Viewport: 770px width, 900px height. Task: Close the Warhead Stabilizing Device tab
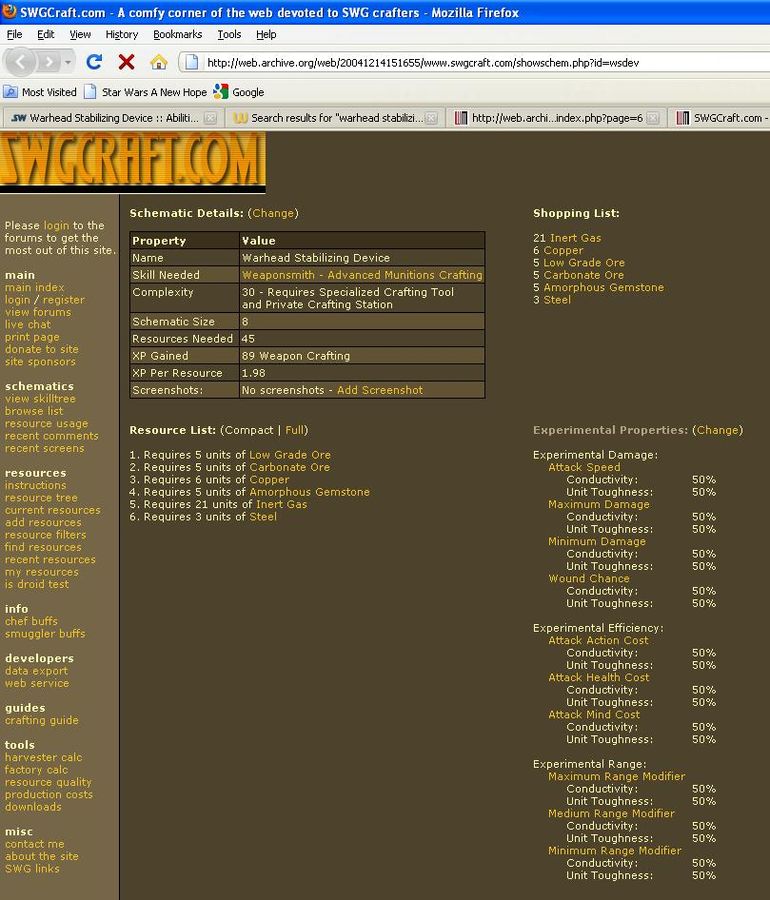(x=210, y=118)
